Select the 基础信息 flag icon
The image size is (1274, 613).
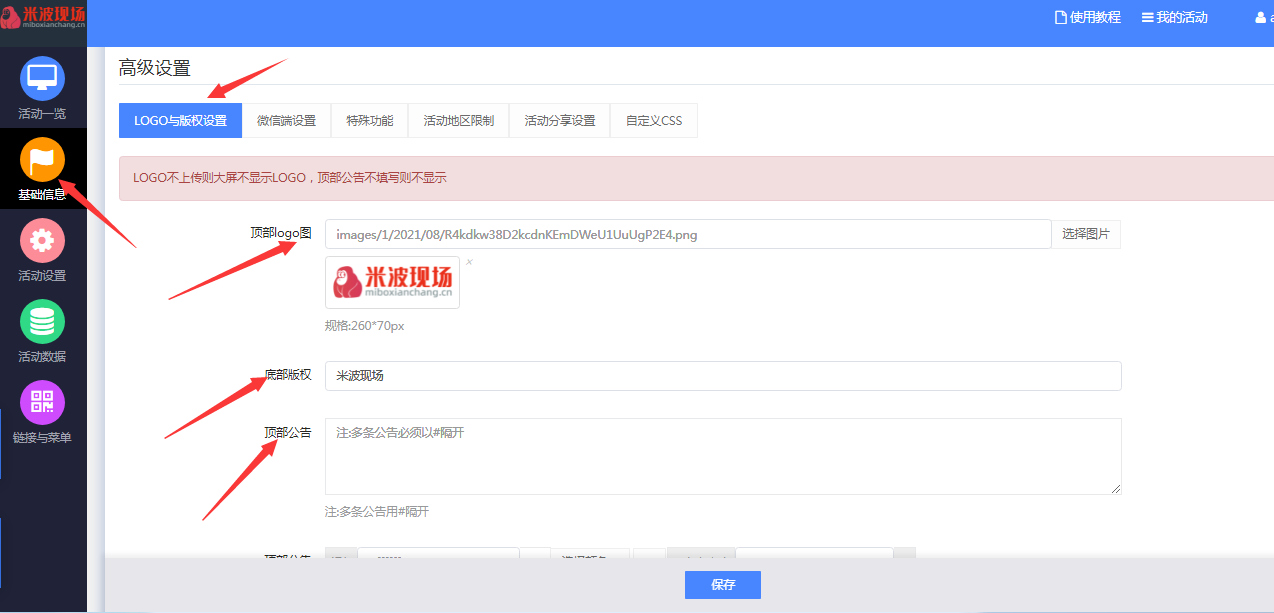[42, 160]
